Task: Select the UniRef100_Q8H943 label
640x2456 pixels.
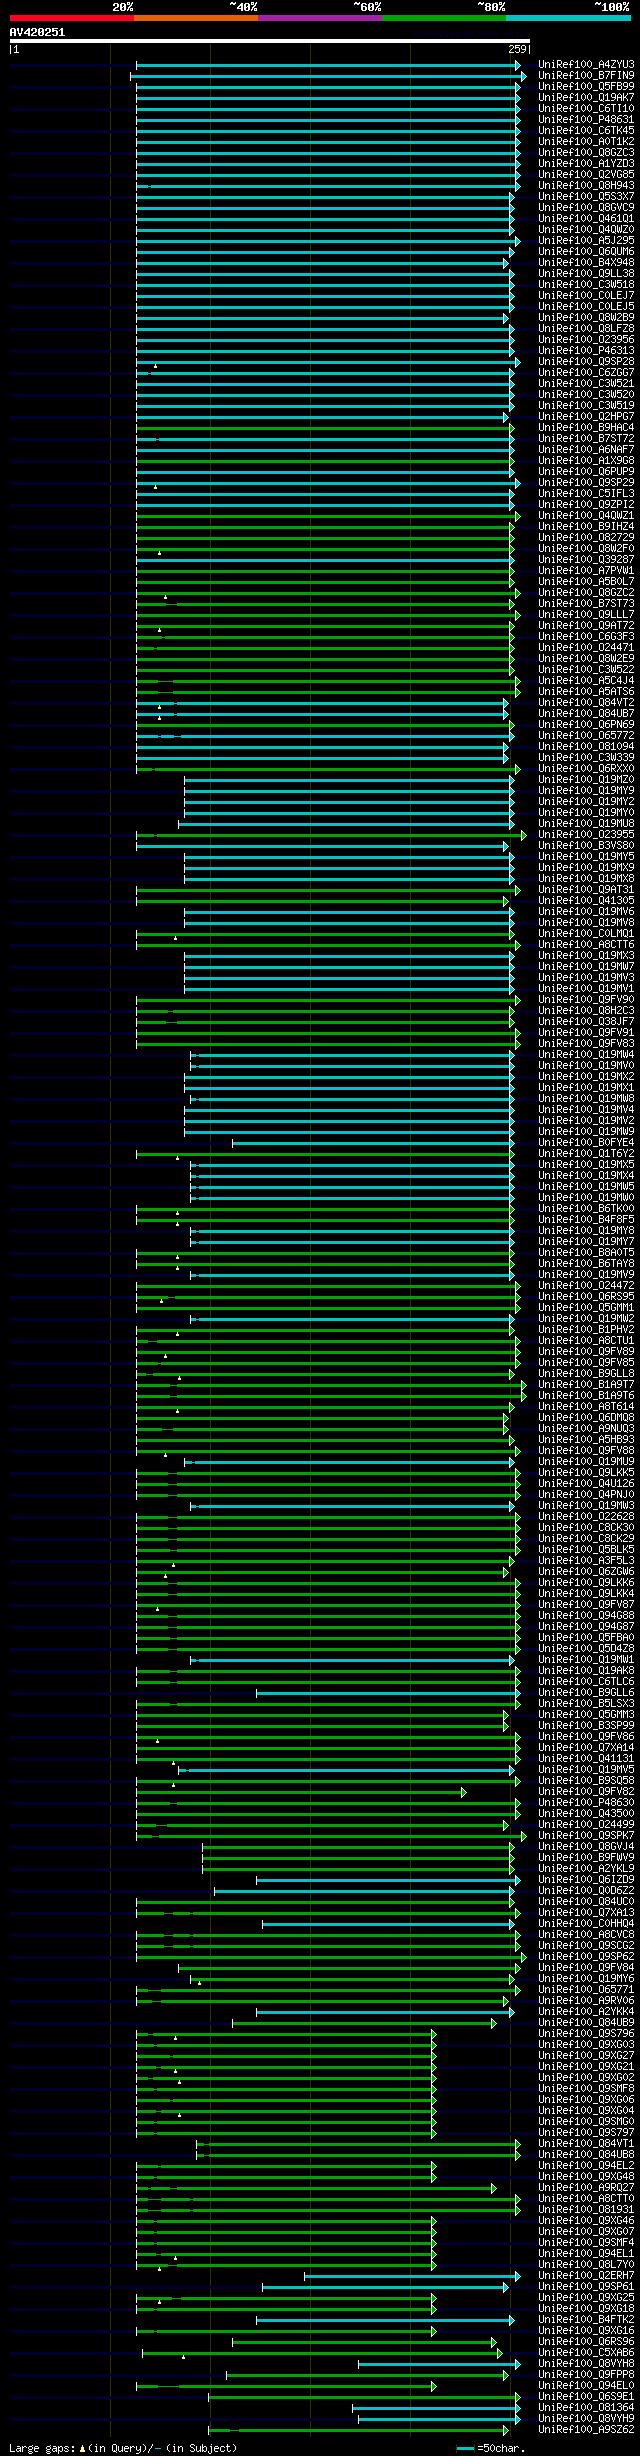Action: (586, 185)
